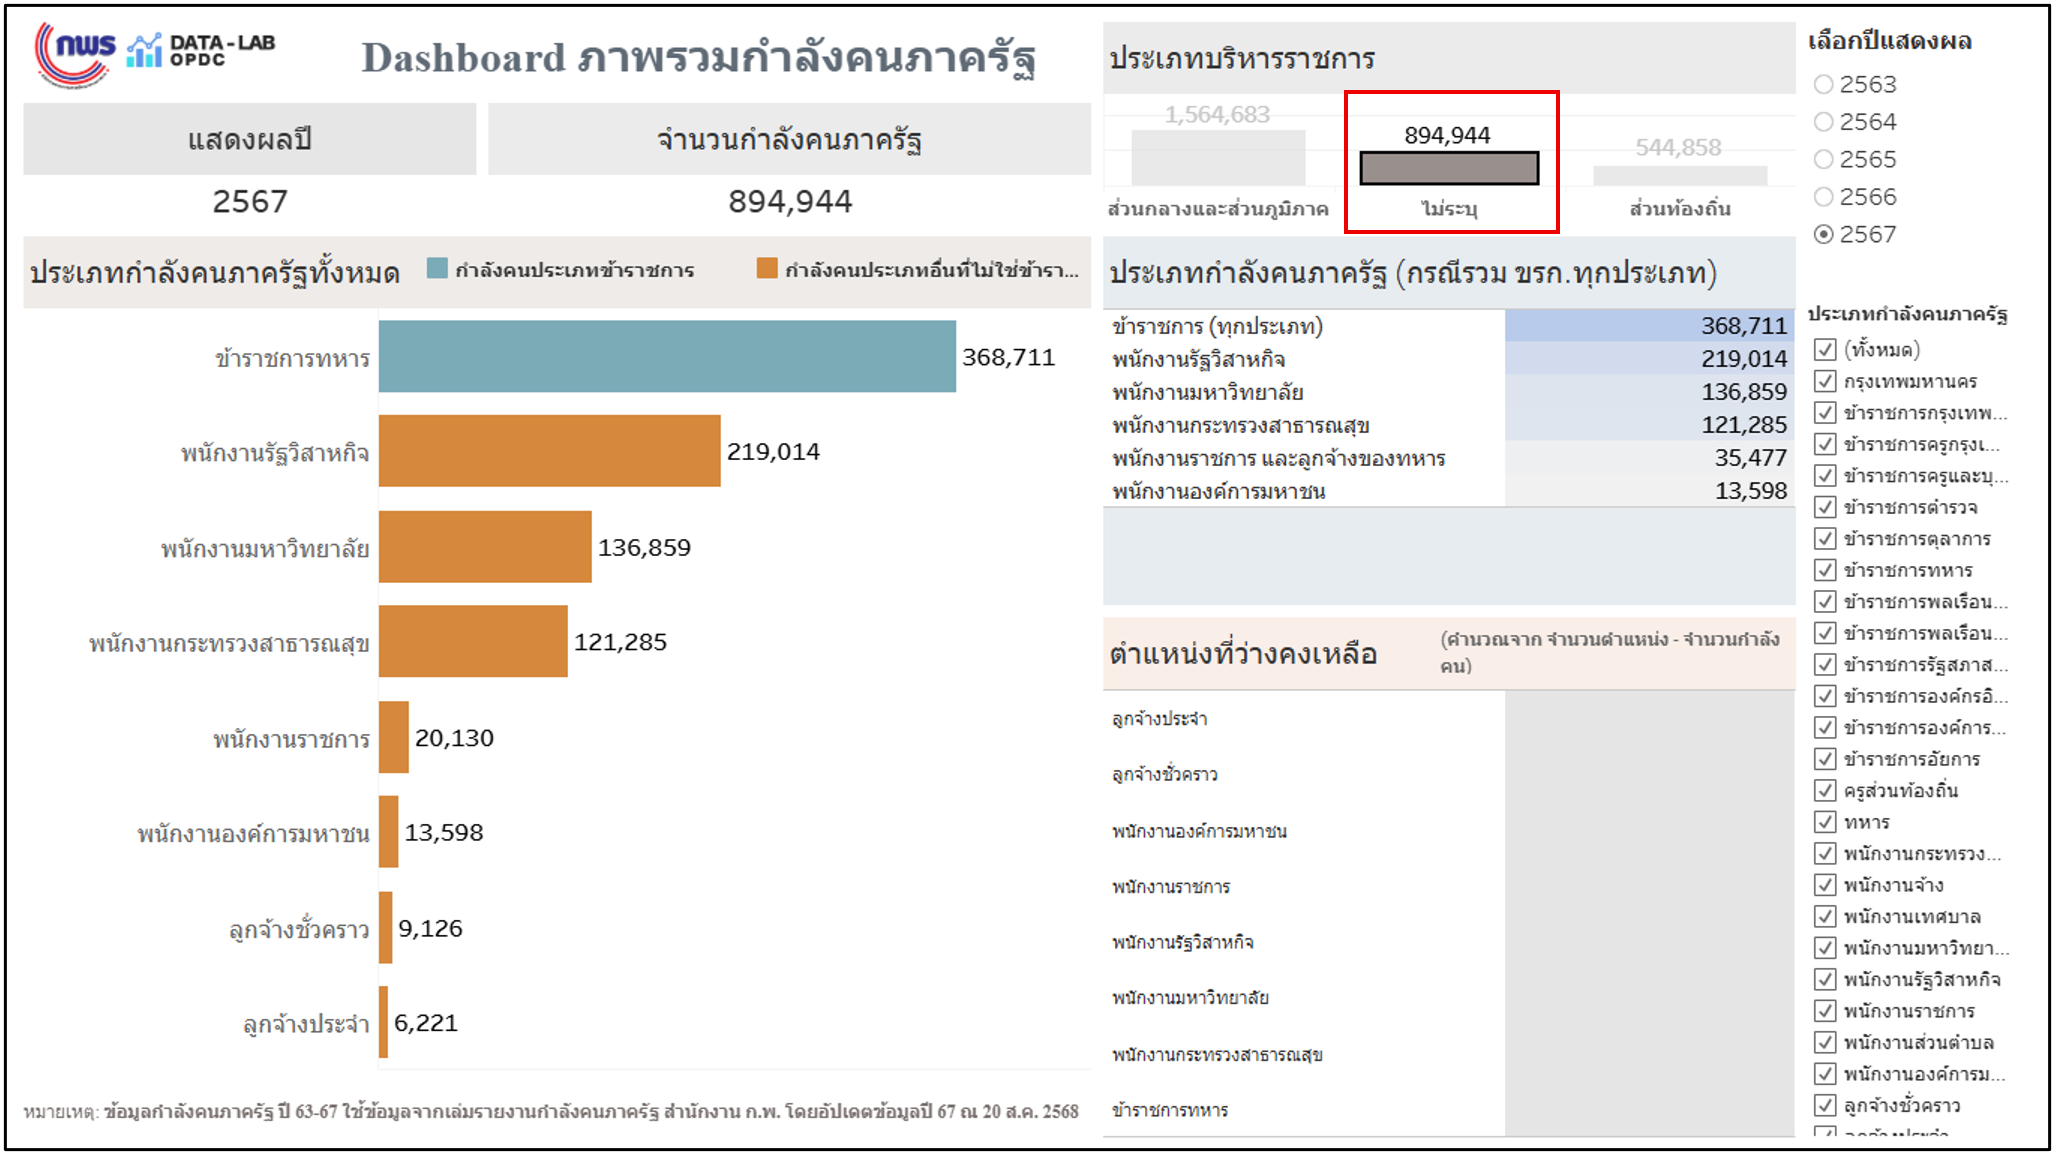Click the blue ข้าราชการทหาร bar
This screenshot has width=2058, height=1158.
pos(667,357)
